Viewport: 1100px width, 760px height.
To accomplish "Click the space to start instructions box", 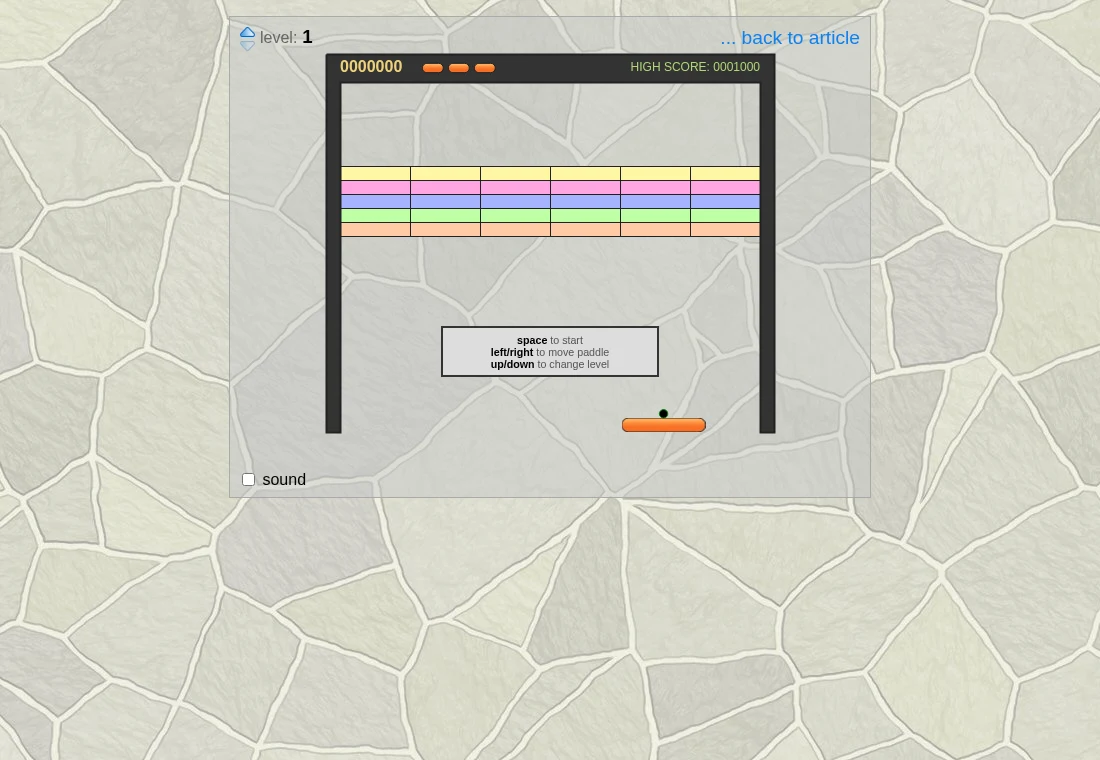I will coord(550,352).
